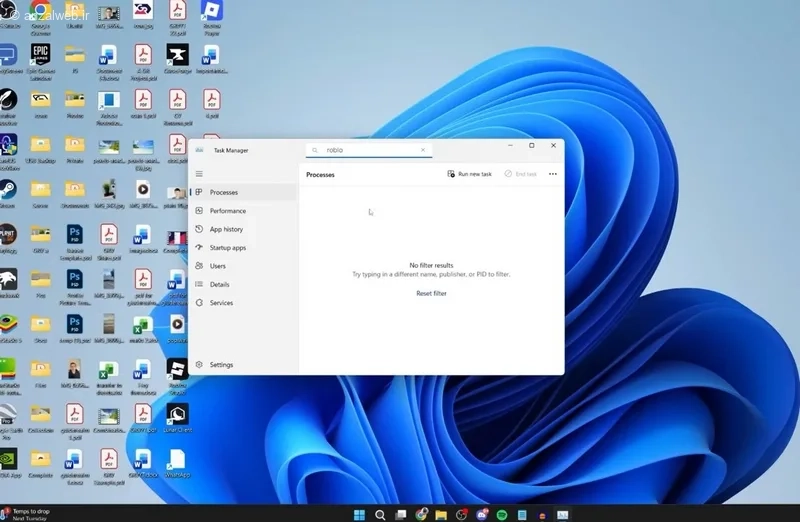Select the Lunar Client desktop shortcut

click(x=177, y=418)
